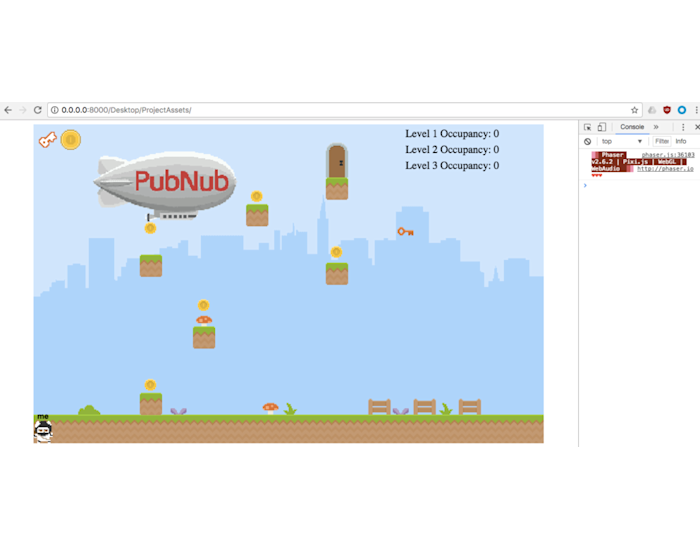The width and height of the screenshot is (700, 550).
Task: Click the 'me' player character
Action: tap(43, 432)
